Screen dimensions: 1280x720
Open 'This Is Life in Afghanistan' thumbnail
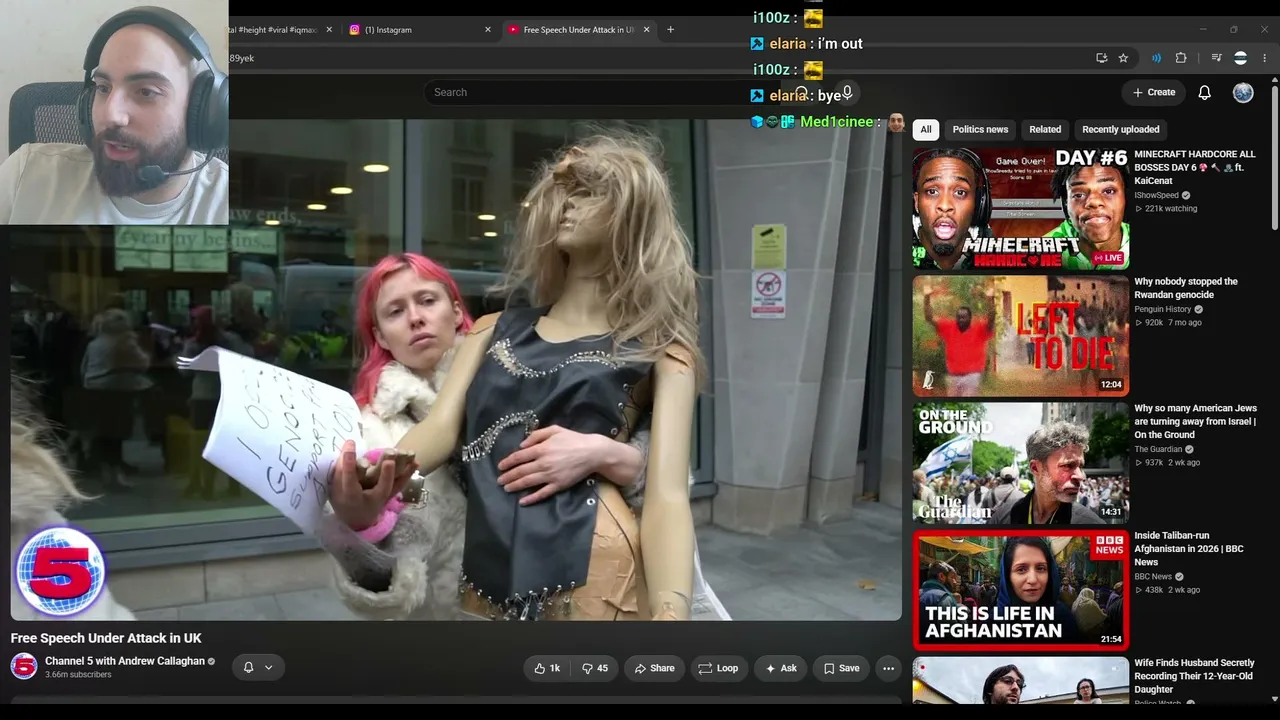click(1021, 590)
